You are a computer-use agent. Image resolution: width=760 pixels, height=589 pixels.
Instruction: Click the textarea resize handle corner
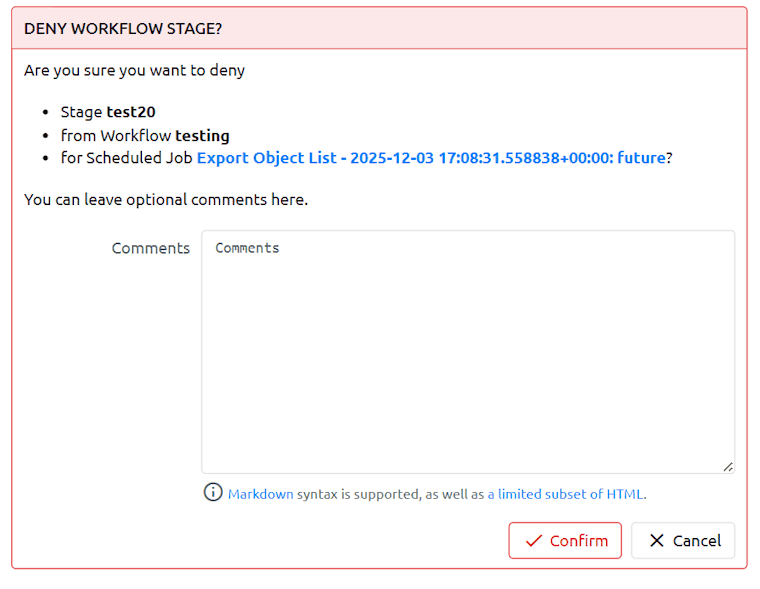727,466
